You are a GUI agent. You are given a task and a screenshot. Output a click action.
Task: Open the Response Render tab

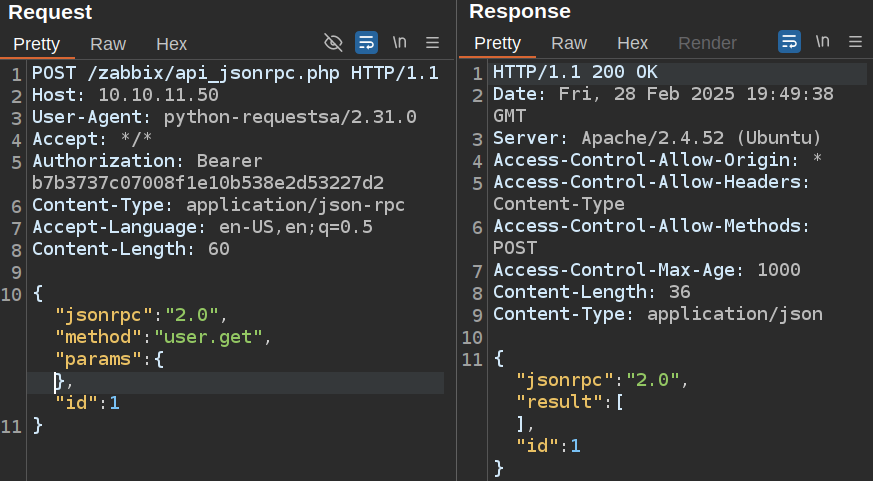[707, 44]
